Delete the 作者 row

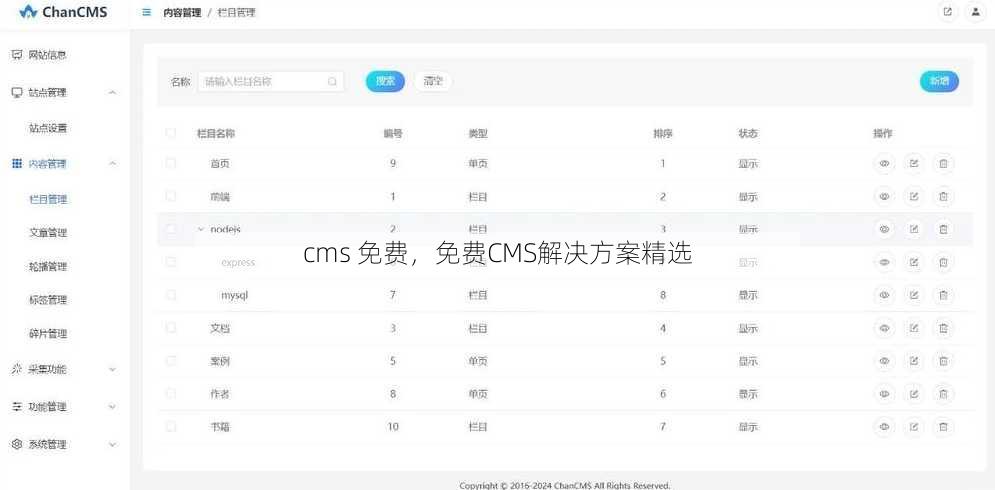point(944,394)
